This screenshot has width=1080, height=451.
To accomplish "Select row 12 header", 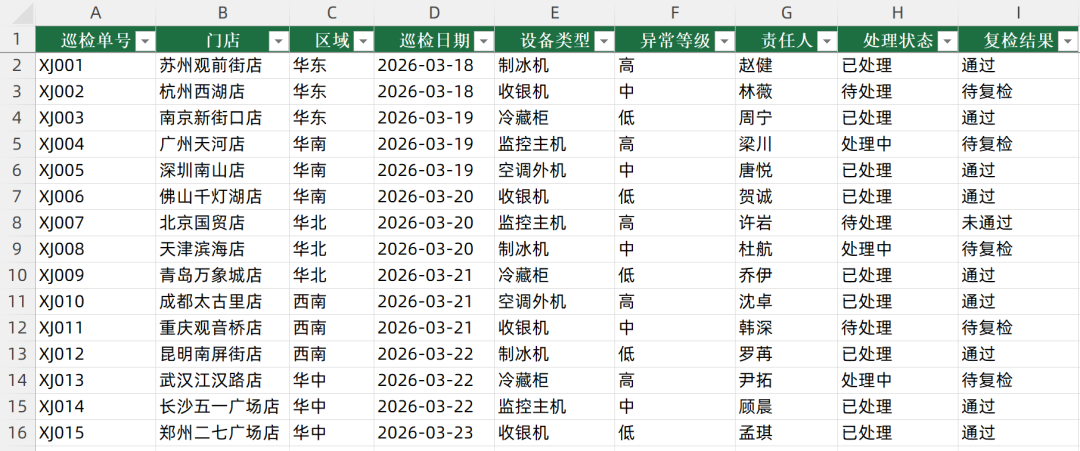I will pos(17,327).
